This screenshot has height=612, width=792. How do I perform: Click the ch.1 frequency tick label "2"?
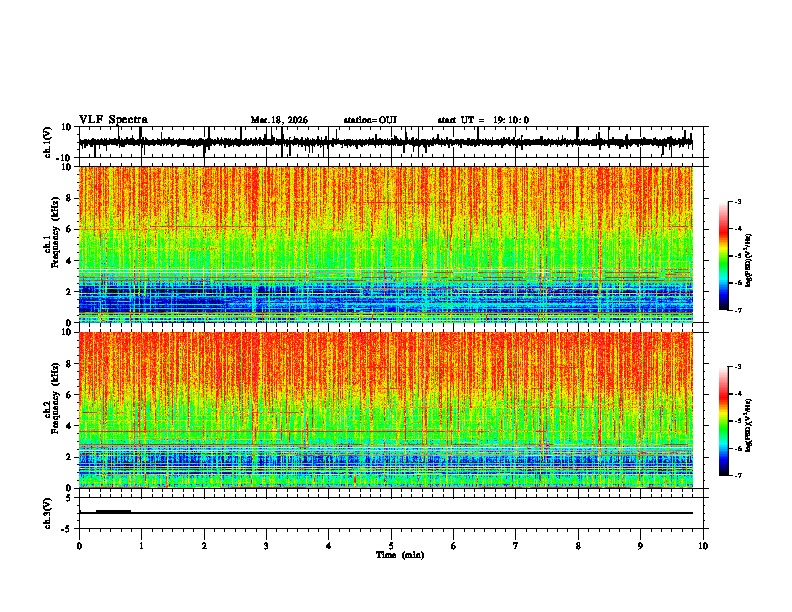pyautogui.click(x=70, y=292)
